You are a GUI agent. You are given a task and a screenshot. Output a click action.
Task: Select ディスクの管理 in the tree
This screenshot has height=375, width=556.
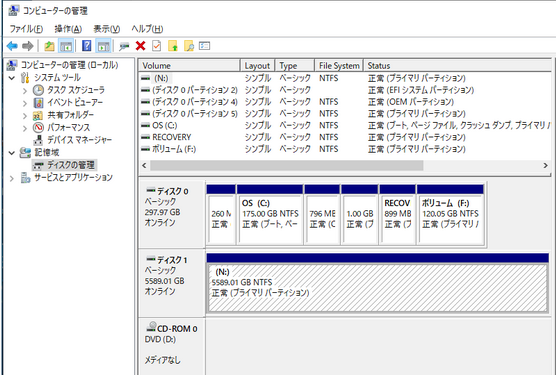coord(71,165)
